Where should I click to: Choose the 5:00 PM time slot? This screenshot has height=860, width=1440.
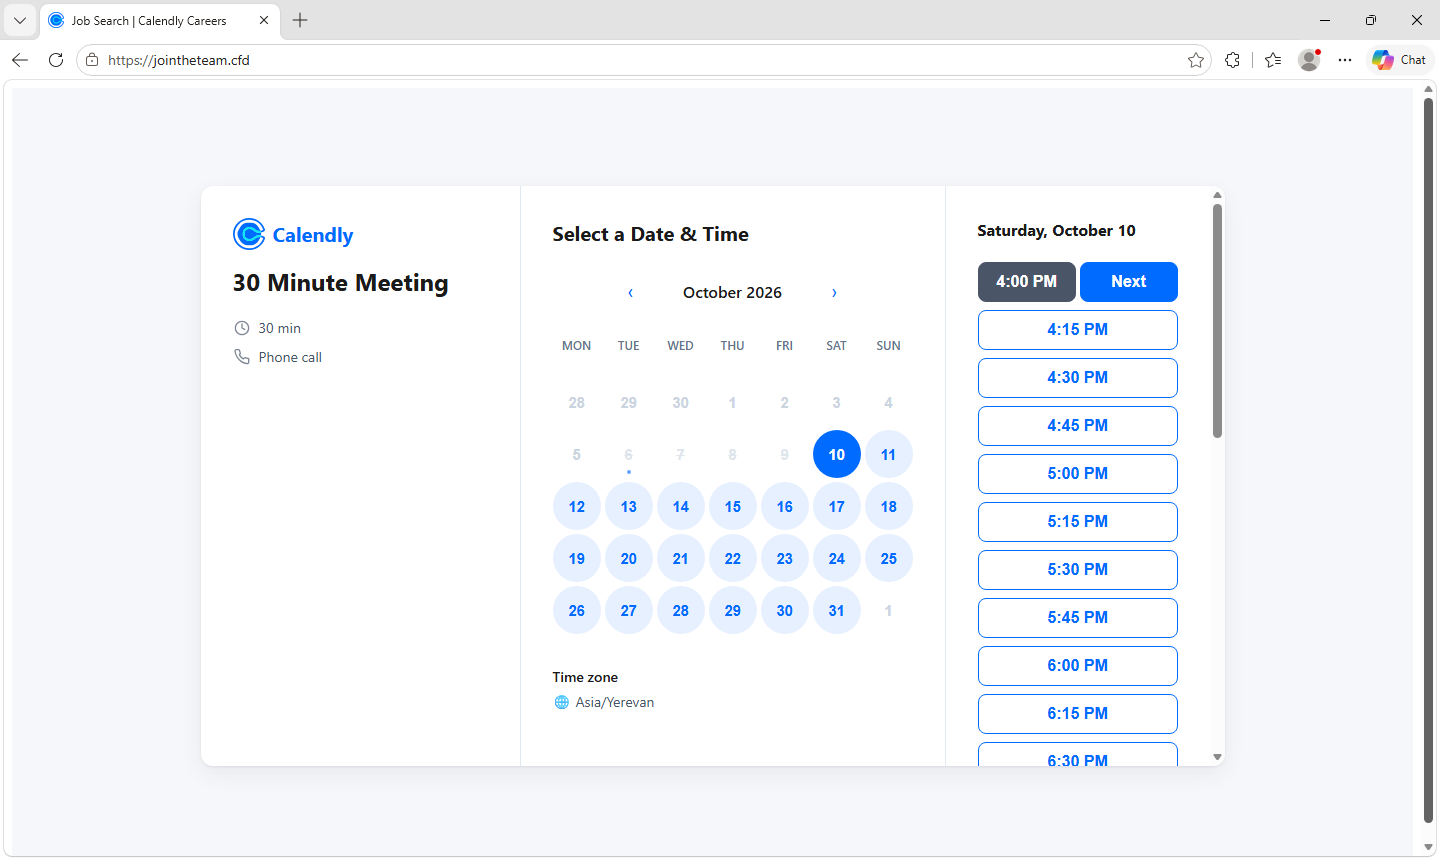1078,474
